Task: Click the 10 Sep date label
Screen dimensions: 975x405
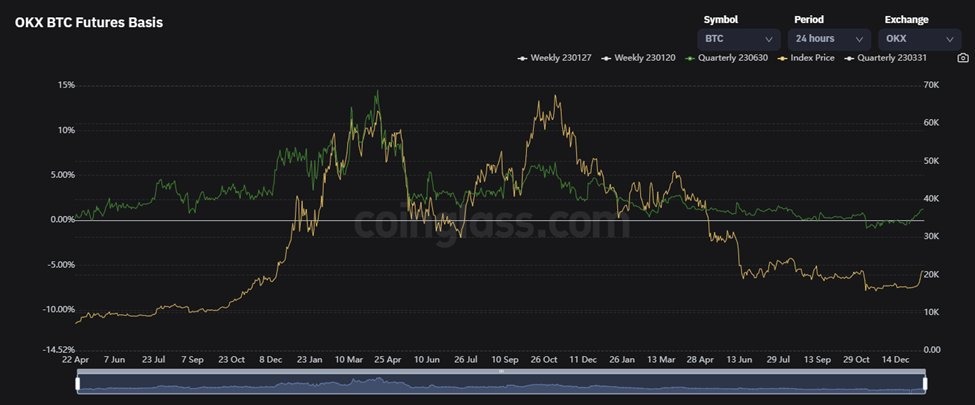Action: pos(504,360)
